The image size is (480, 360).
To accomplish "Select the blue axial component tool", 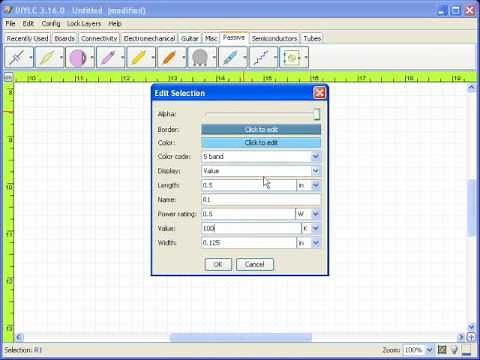I will [x=231, y=57].
